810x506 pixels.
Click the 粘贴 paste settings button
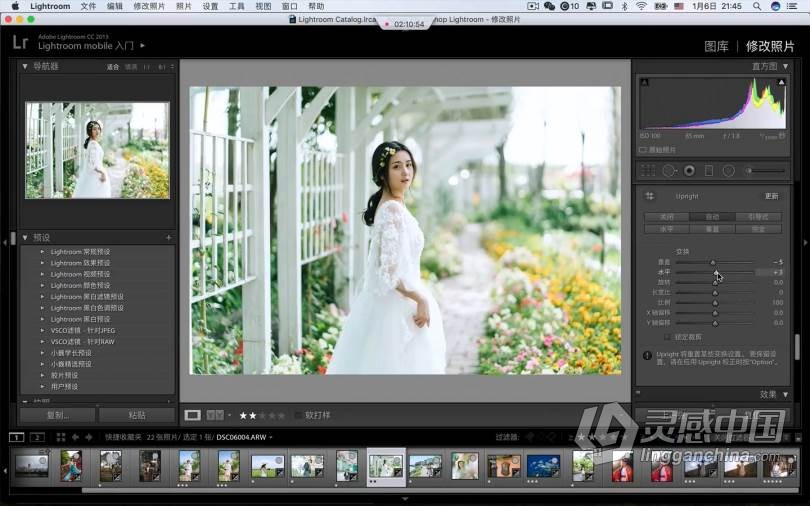(x=137, y=415)
